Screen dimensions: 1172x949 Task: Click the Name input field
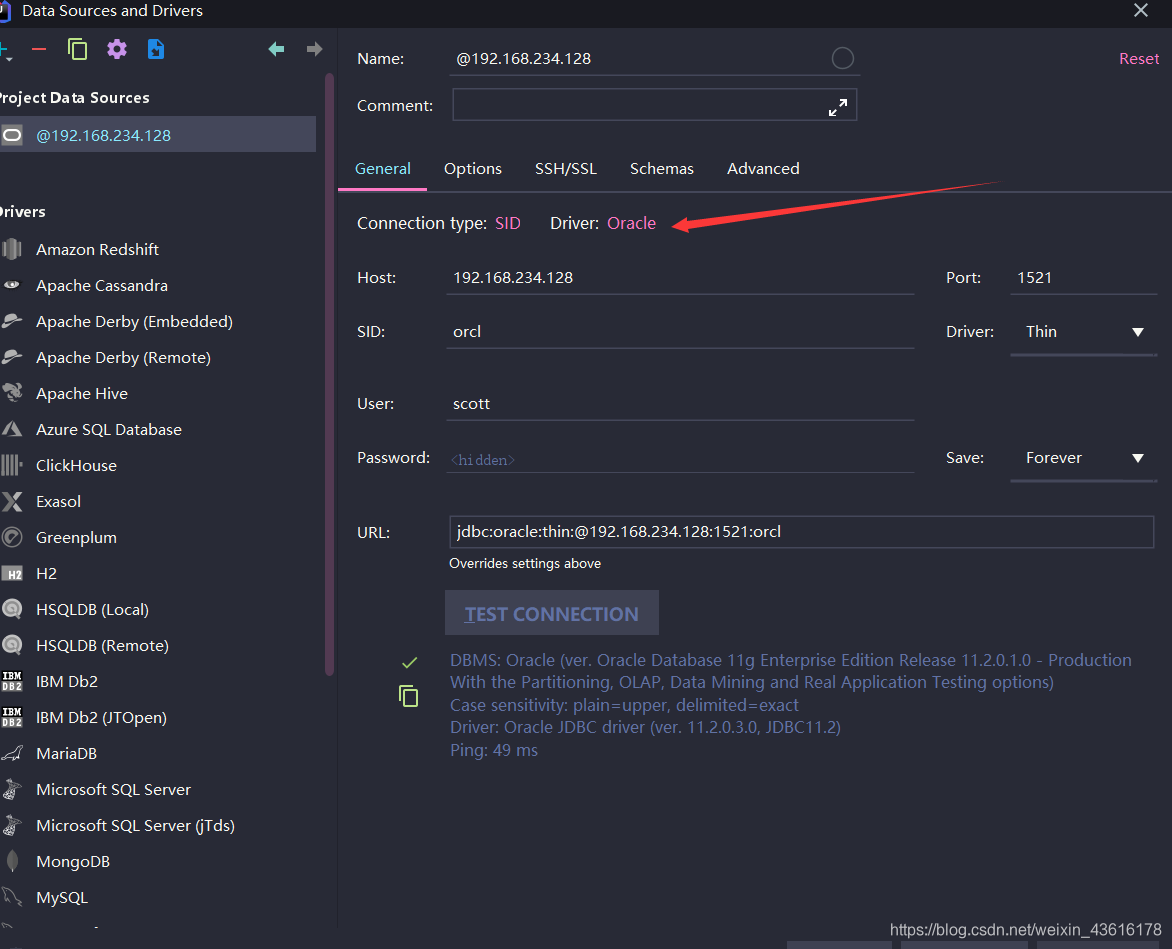pyautogui.click(x=654, y=58)
